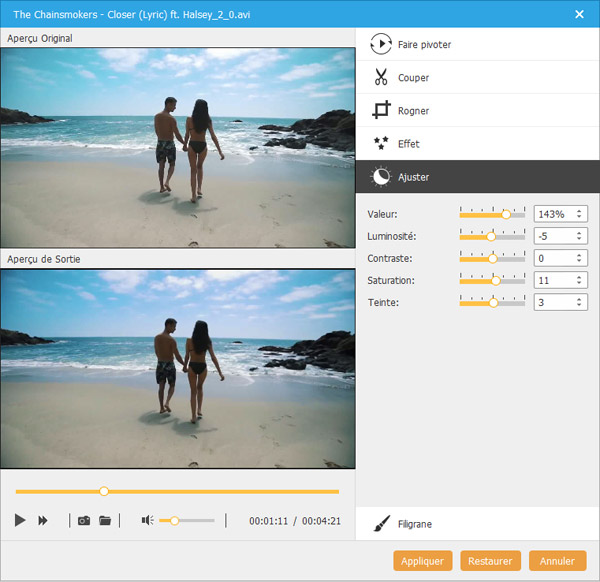Click the fast forward button
Screen dimensions: 600x582
(x=43, y=520)
